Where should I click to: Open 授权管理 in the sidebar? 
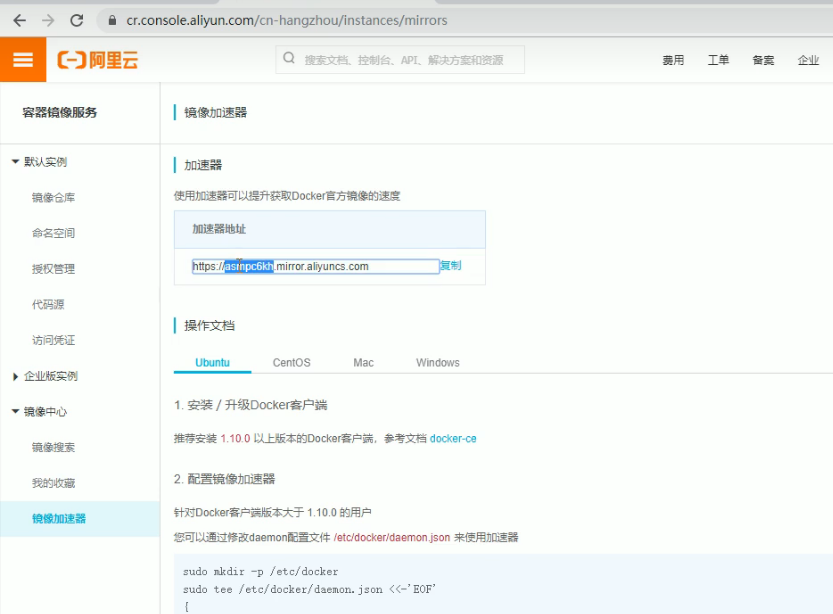53,269
